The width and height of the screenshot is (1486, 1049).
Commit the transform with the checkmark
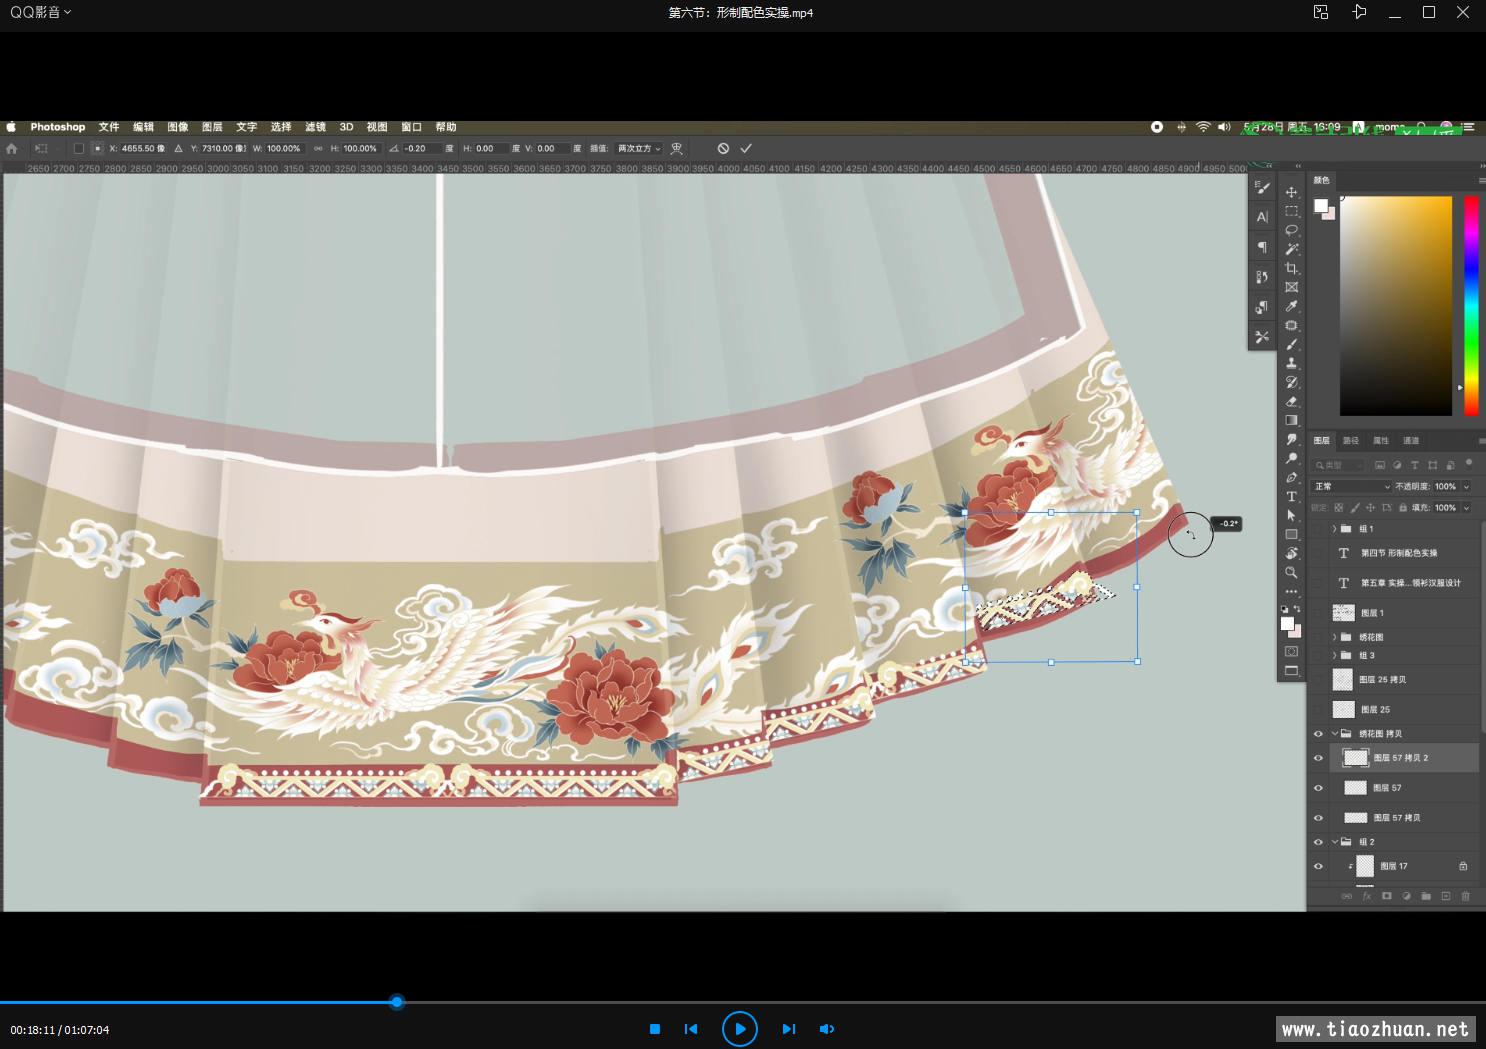point(746,148)
